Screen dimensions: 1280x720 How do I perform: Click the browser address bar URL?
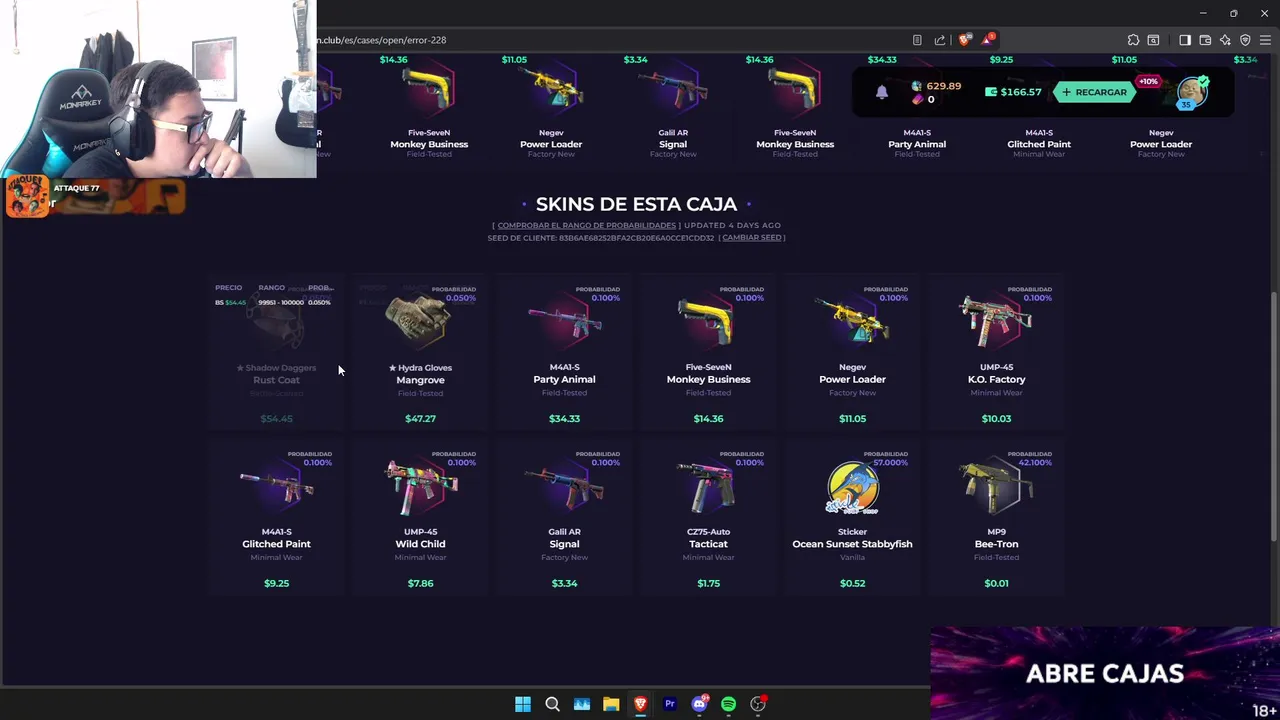click(382, 40)
